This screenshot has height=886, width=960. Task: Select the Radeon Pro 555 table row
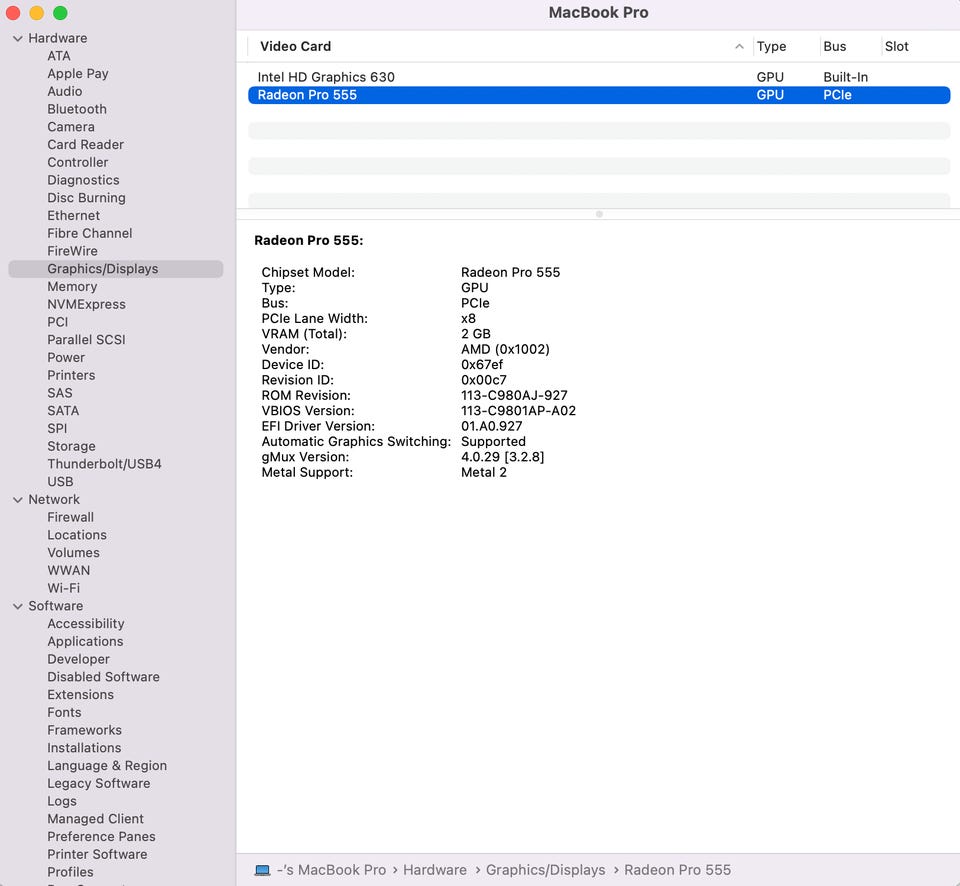[x=599, y=95]
